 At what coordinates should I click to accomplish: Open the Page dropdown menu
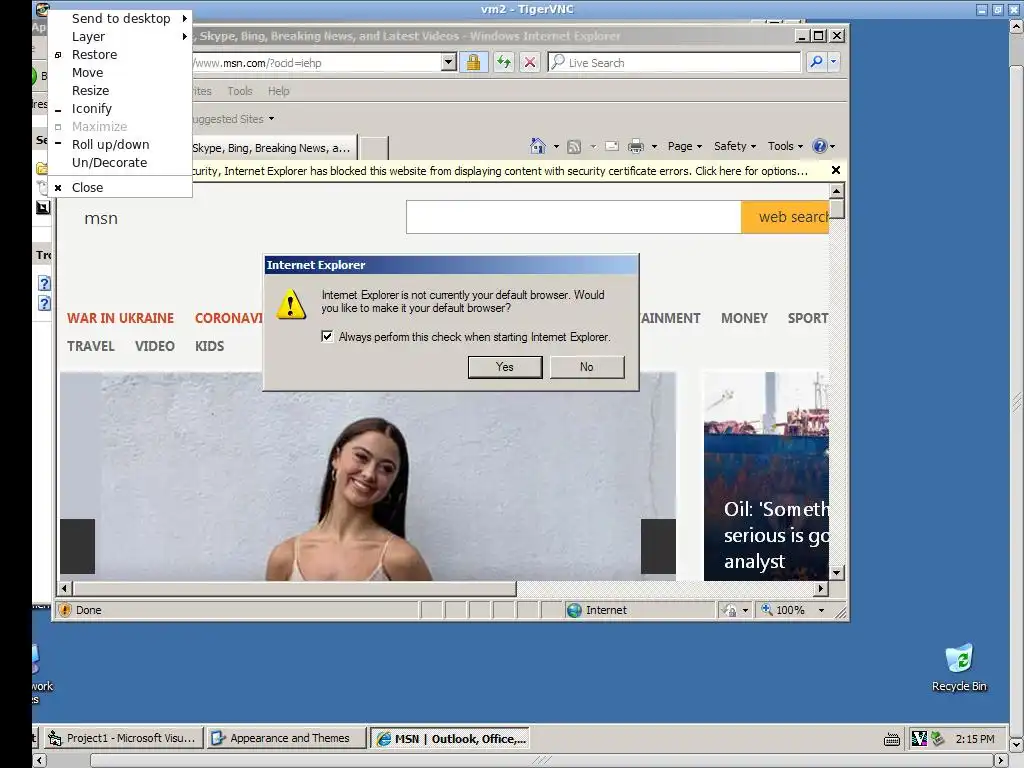(x=684, y=146)
